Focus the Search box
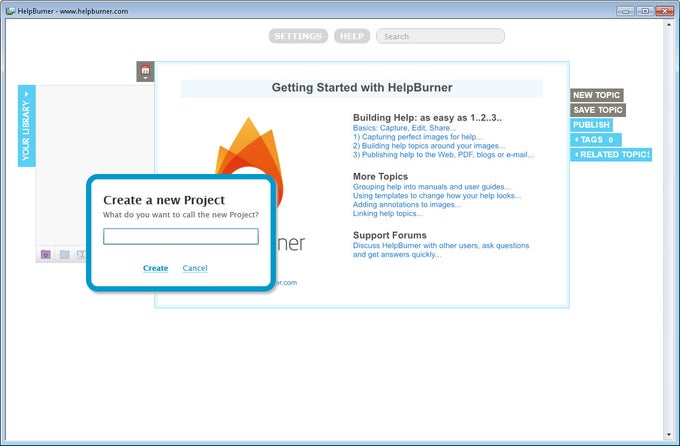The height and width of the screenshot is (446, 680). 440,36
